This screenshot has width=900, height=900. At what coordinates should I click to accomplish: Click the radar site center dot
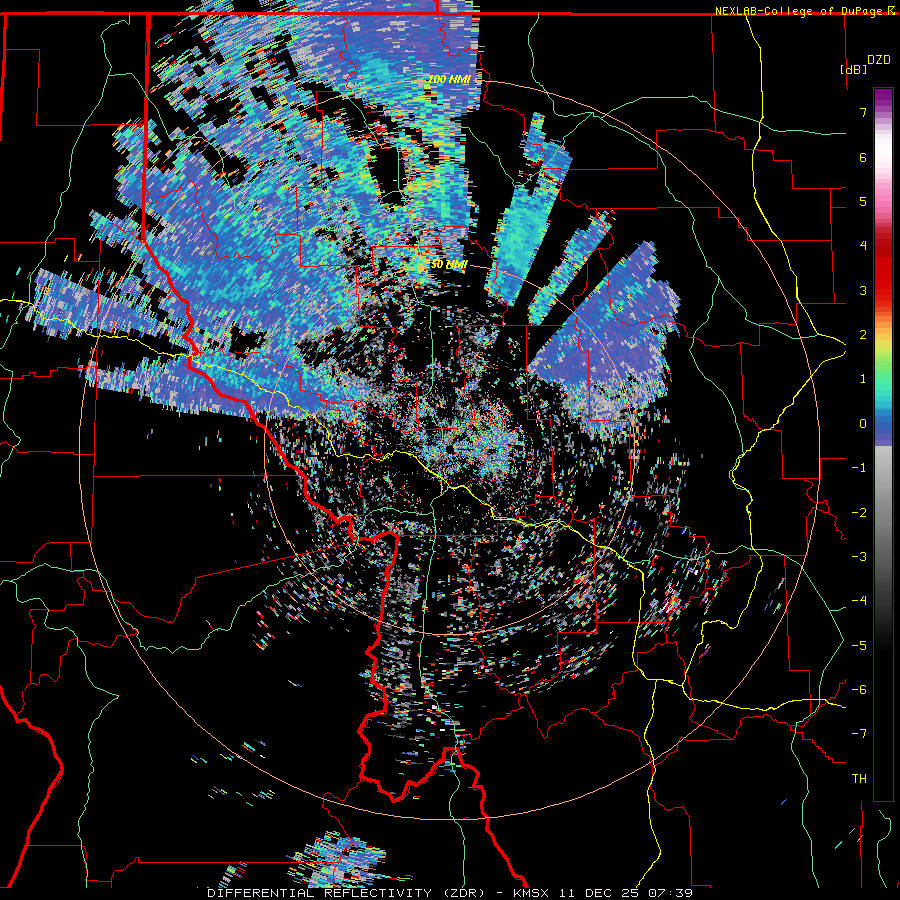(x=449, y=448)
